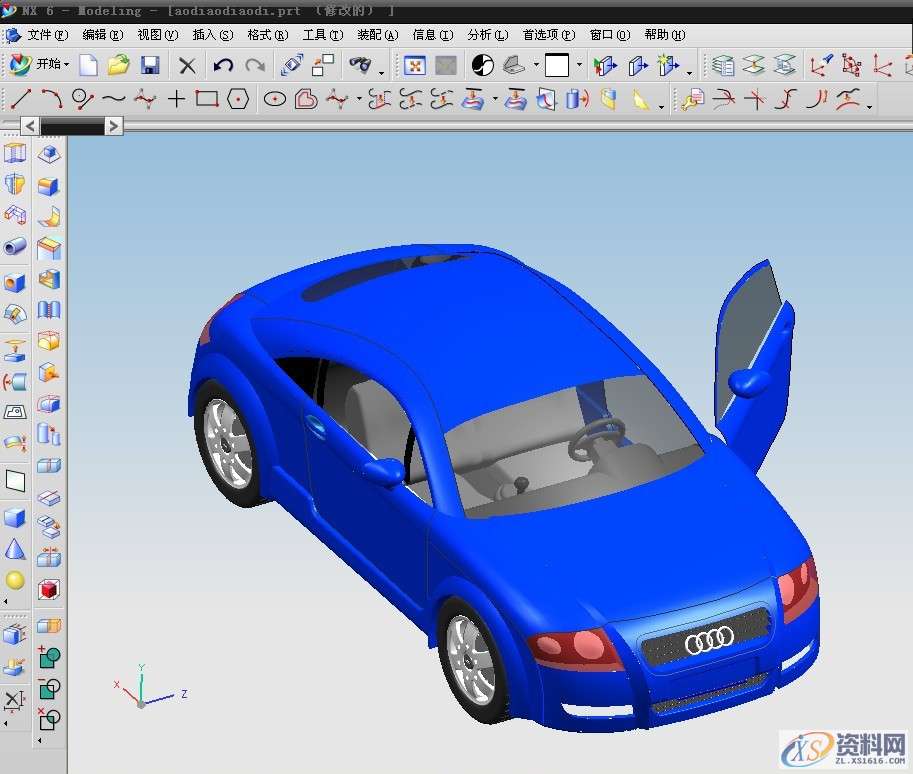This screenshot has width=913, height=774.
Task: Select the Rectangle sketch tool
Action: coord(207,99)
